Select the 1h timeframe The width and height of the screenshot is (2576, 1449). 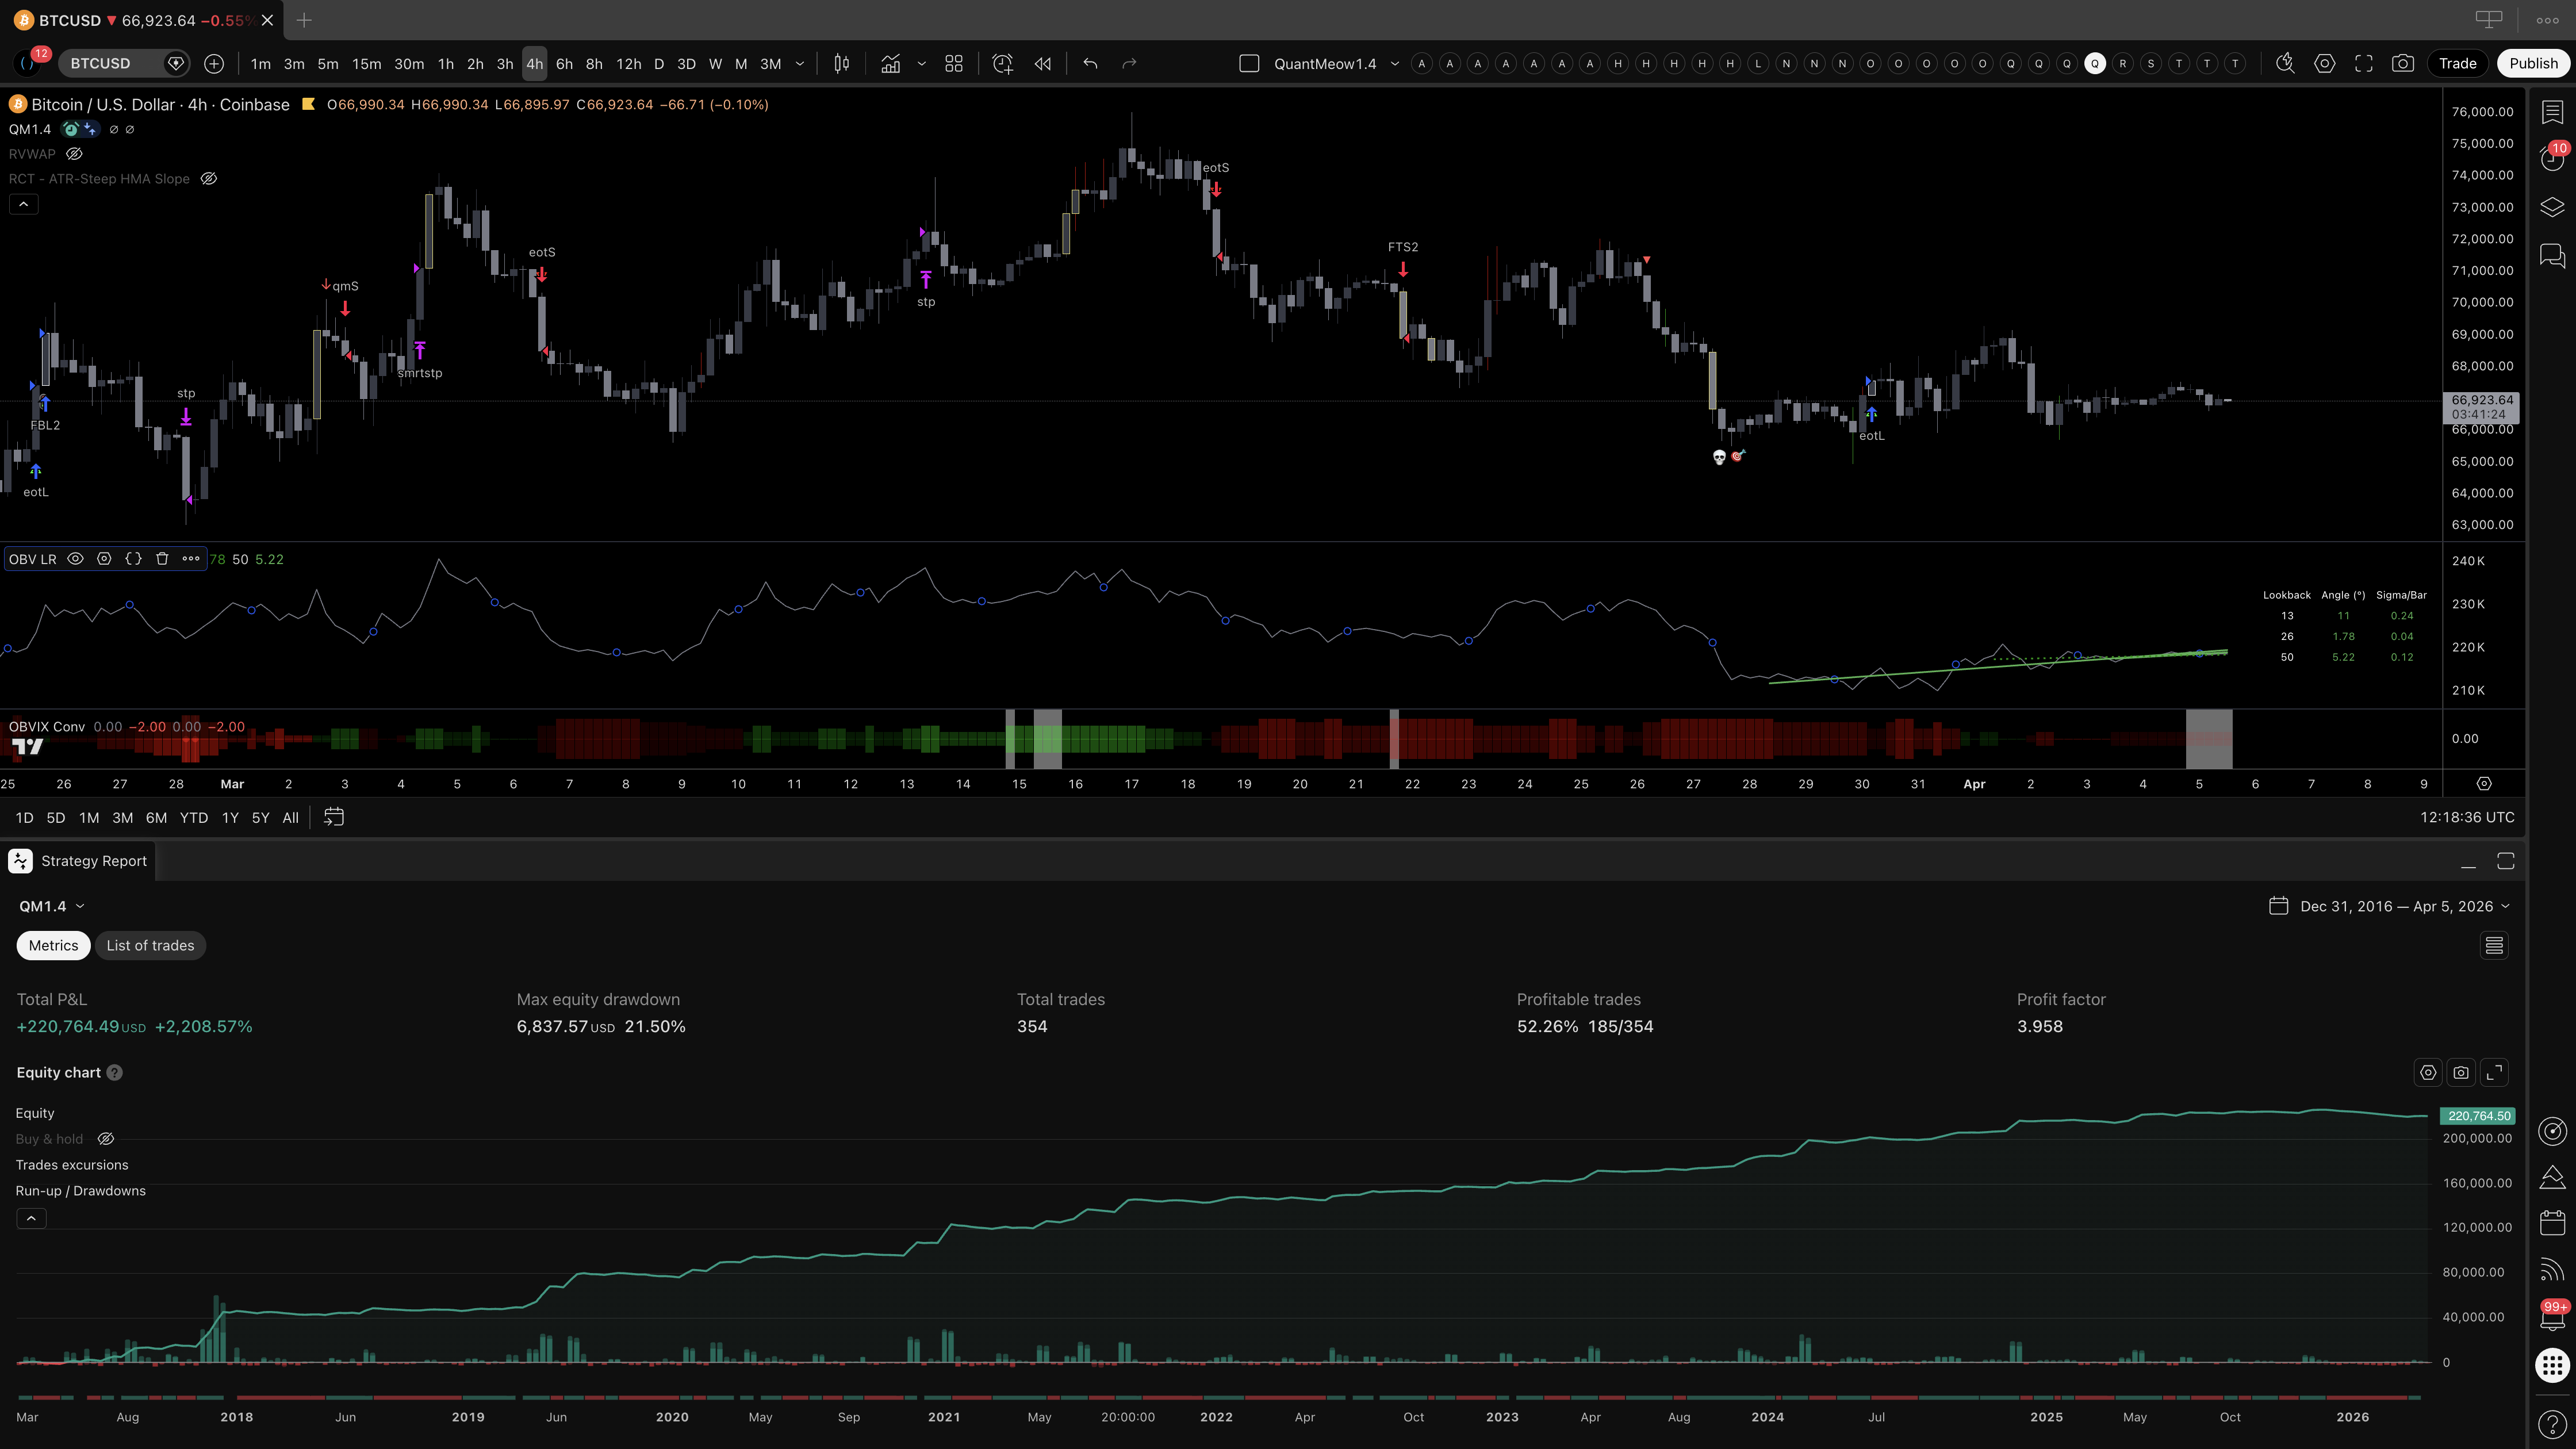[x=445, y=63]
